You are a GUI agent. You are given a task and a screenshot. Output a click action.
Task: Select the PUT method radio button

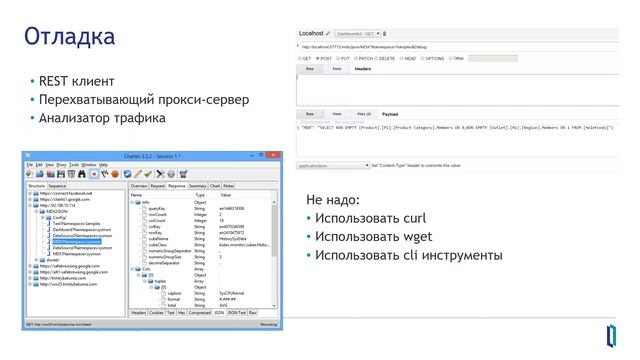(x=338, y=58)
